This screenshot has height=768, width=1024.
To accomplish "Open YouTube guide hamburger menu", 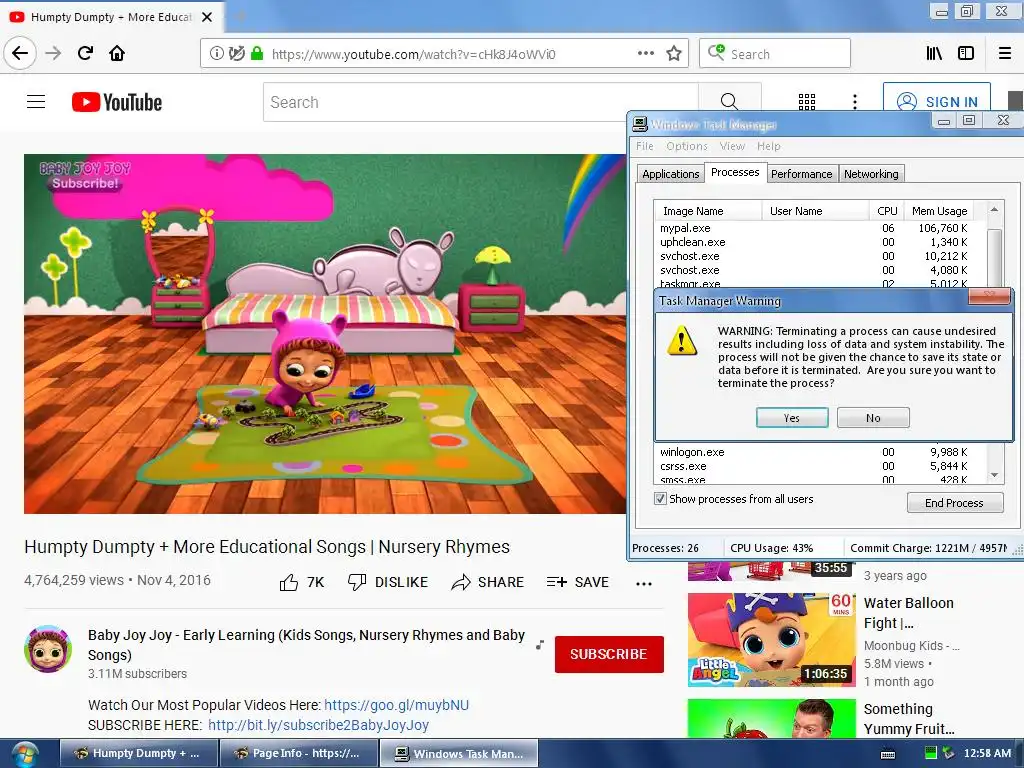I will click(36, 102).
